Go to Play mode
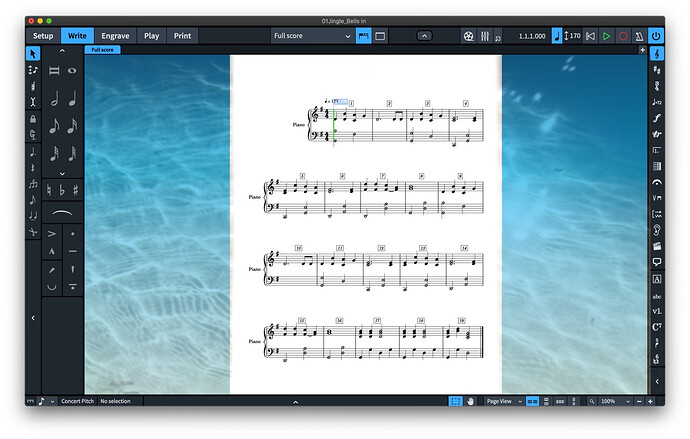690x439 pixels. point(151,36)
